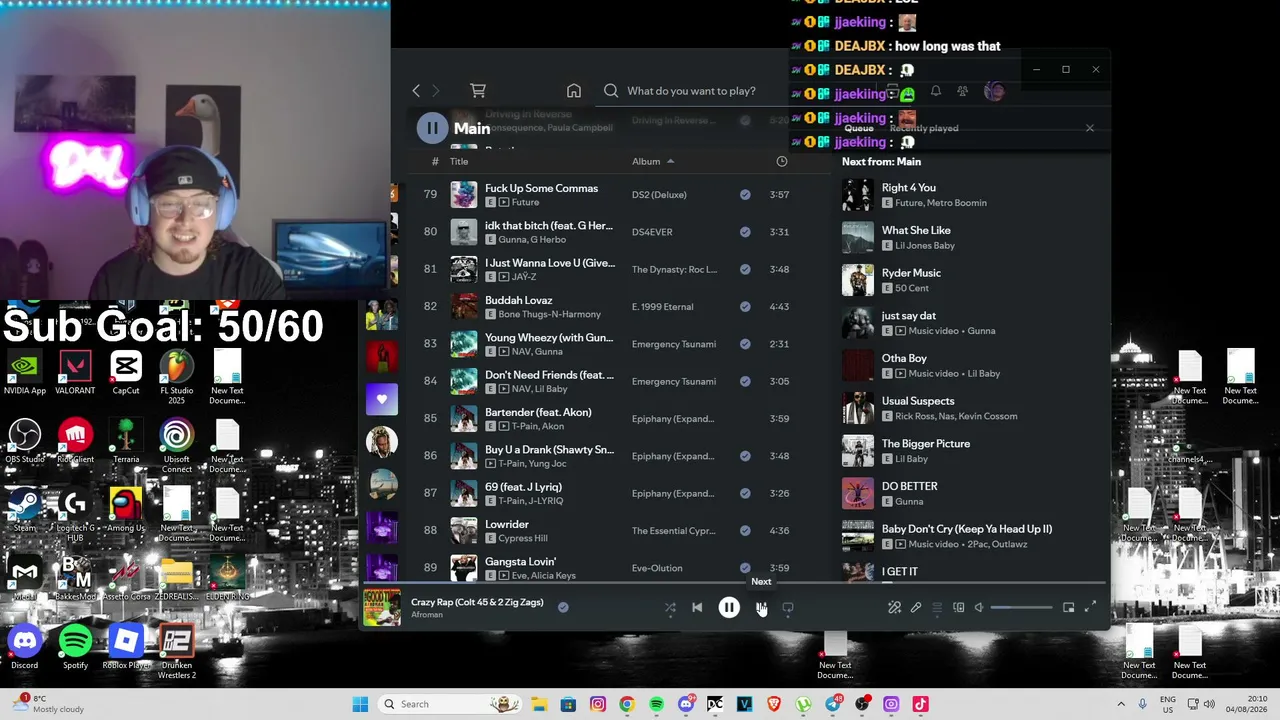Toggle saved check for Don't Need Friends
The height and width of the screenshot is (720, 1280).
coord(745,381)
